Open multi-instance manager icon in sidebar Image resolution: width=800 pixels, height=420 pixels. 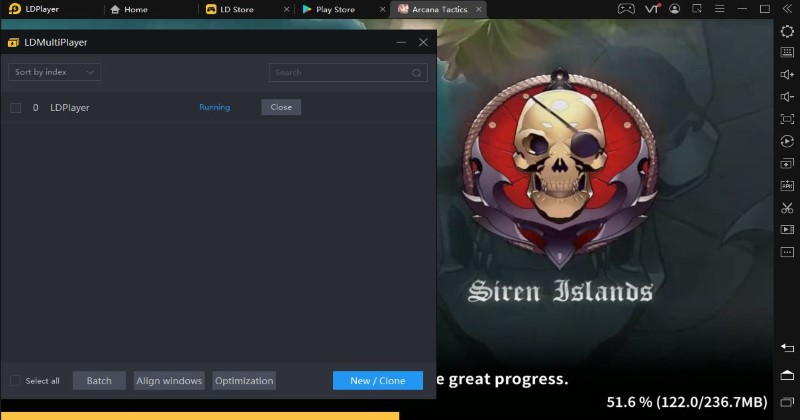787,163
